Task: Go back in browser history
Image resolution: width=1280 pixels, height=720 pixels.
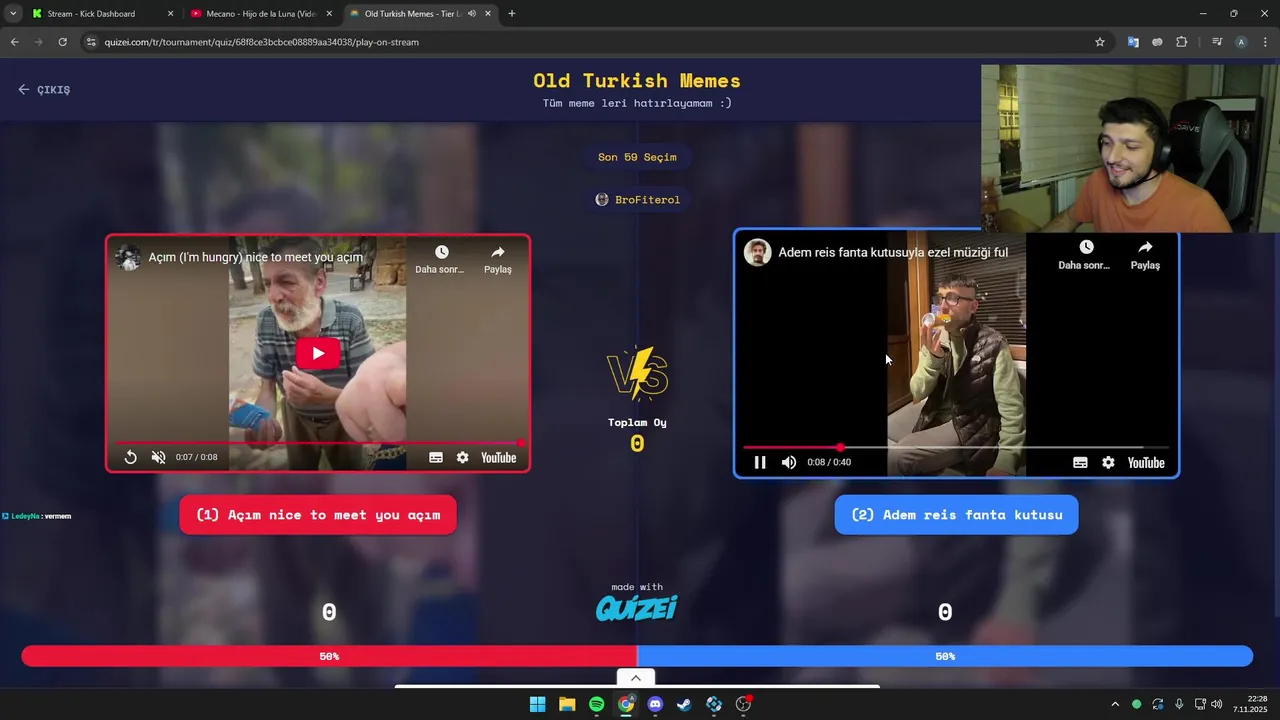Action: (14, 42)
